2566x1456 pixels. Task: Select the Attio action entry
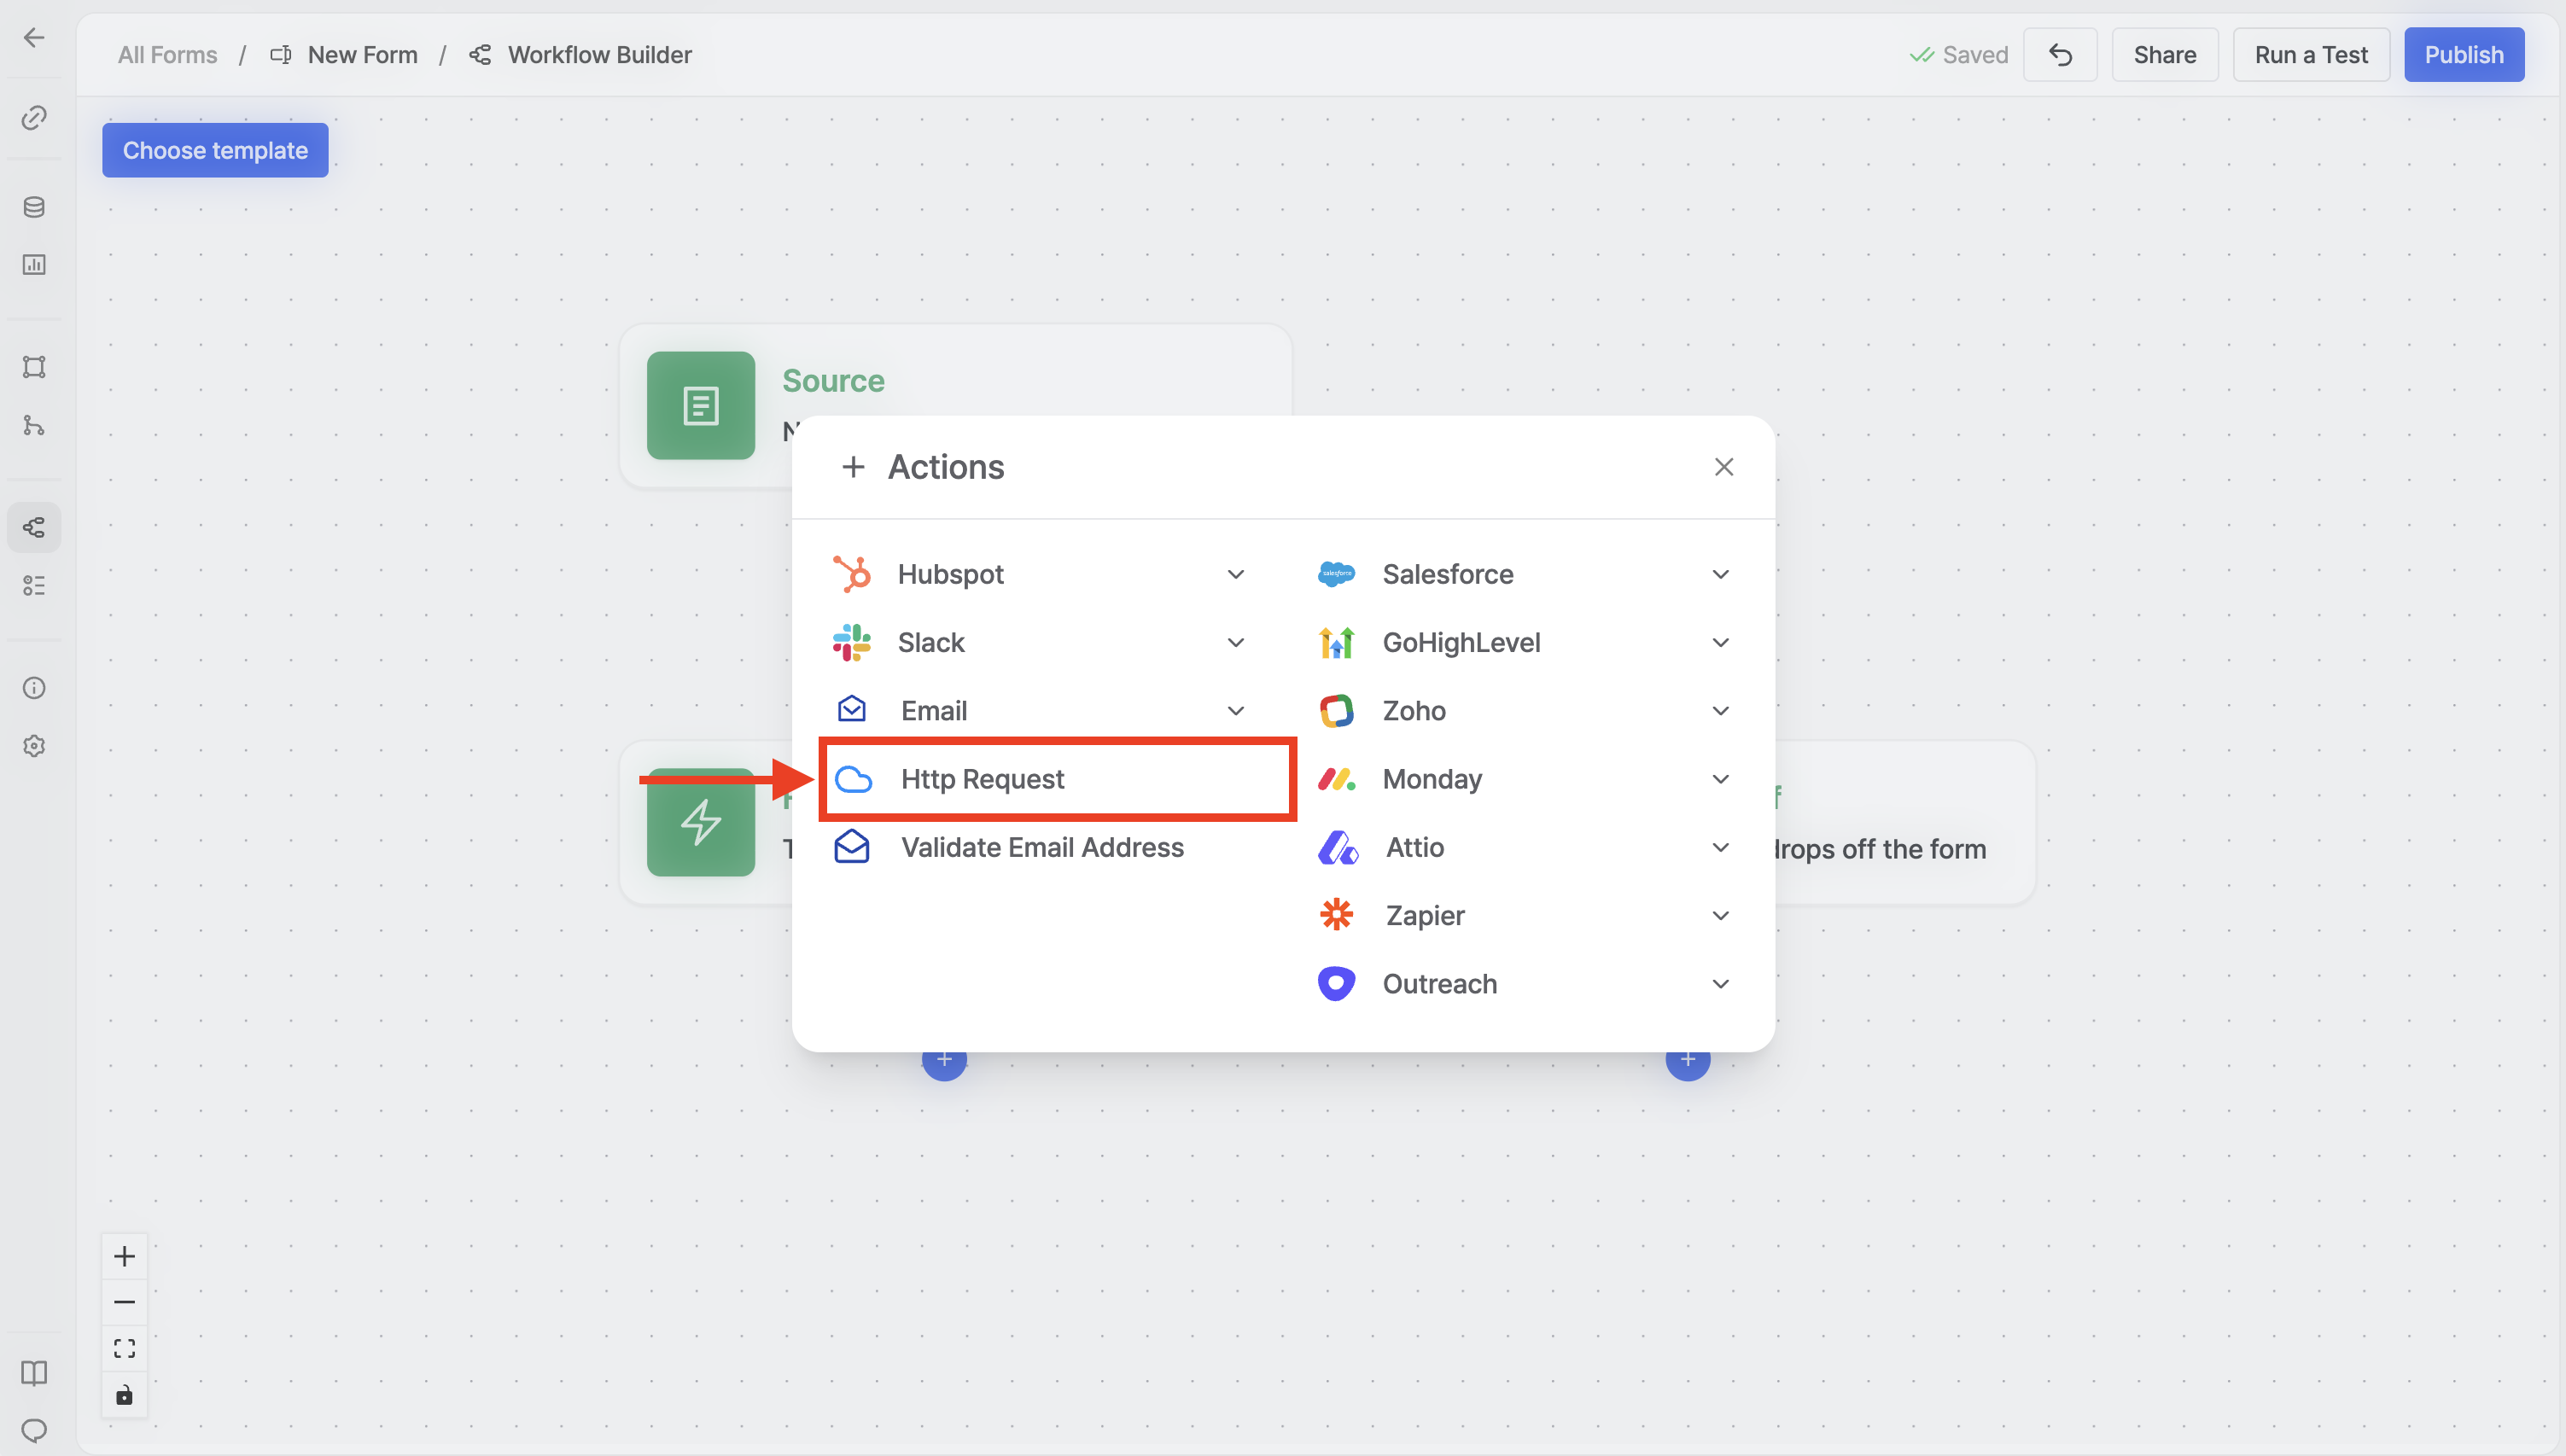[x=1526, y=847]
